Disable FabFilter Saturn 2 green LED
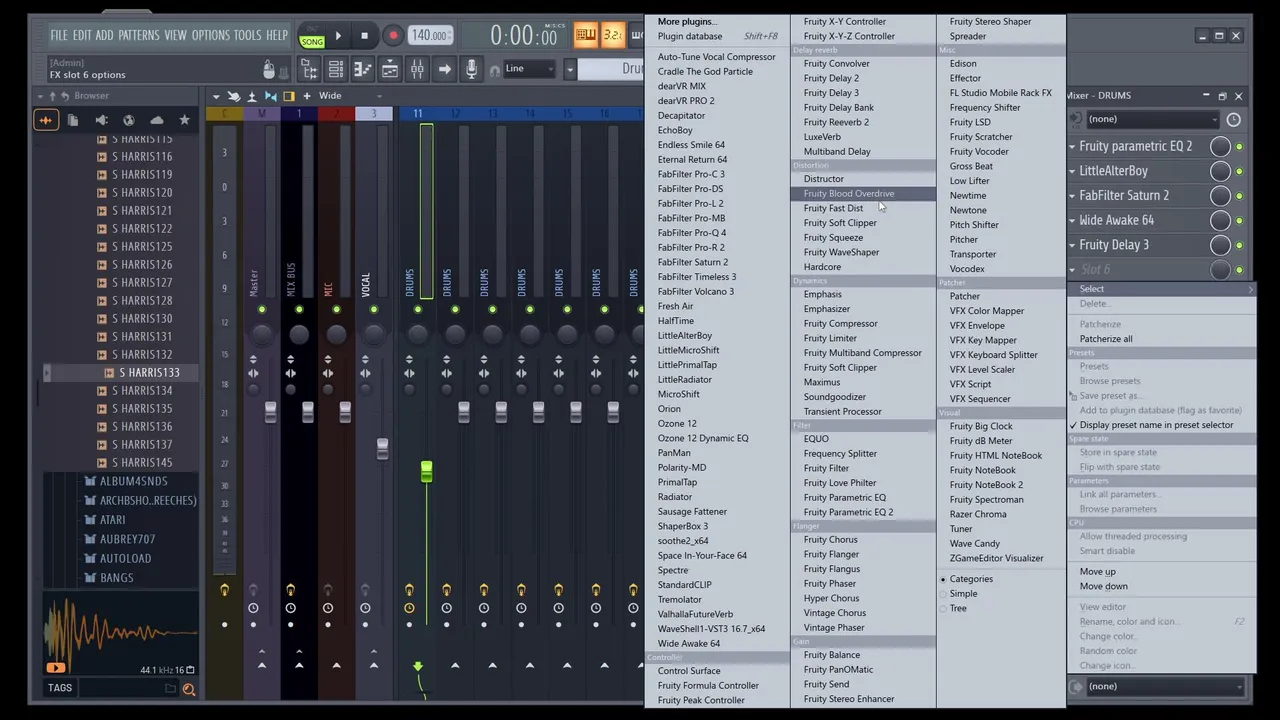This screenshot has width=1280, height=720. 1239,196
